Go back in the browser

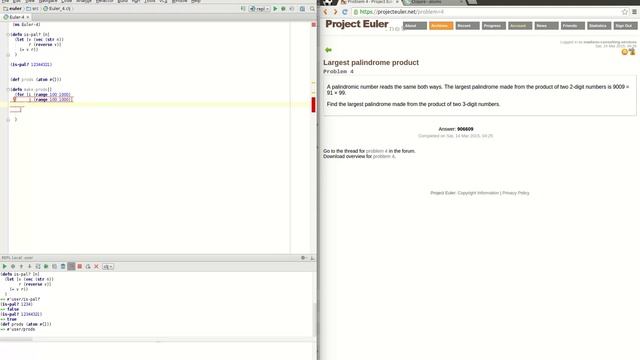[326, 12]
